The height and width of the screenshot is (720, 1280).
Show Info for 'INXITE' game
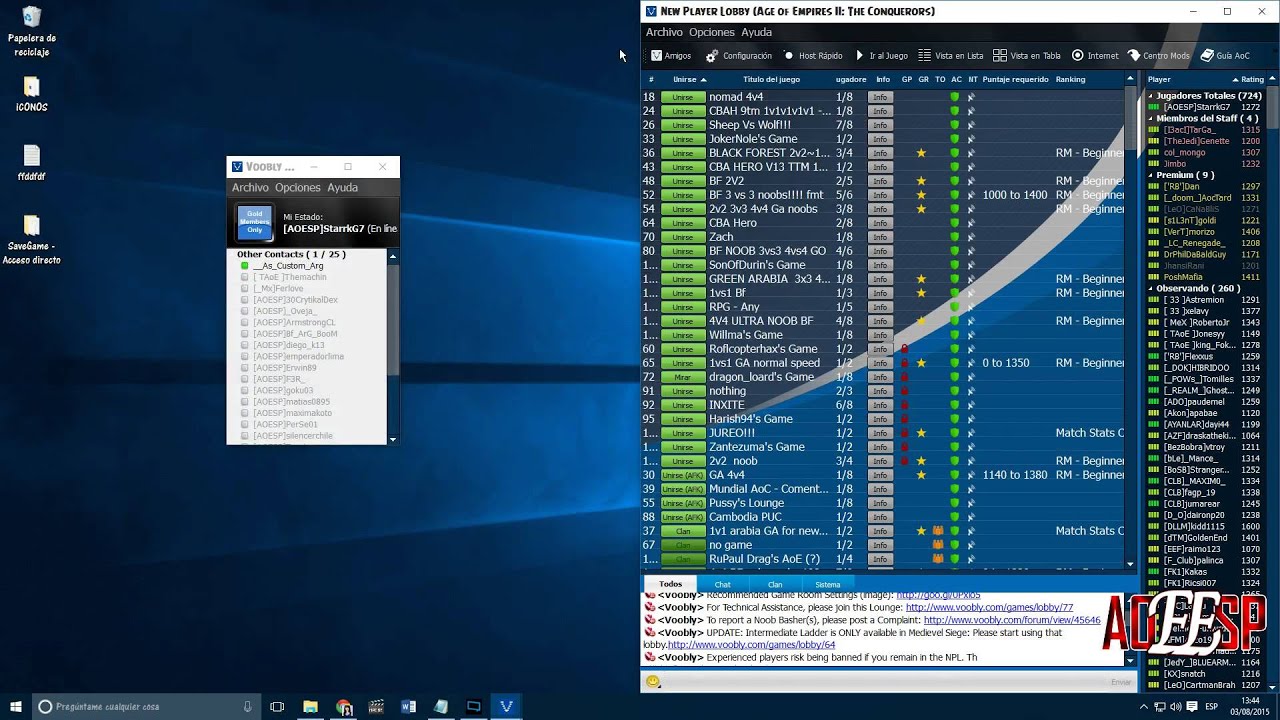tap(880, 405)
